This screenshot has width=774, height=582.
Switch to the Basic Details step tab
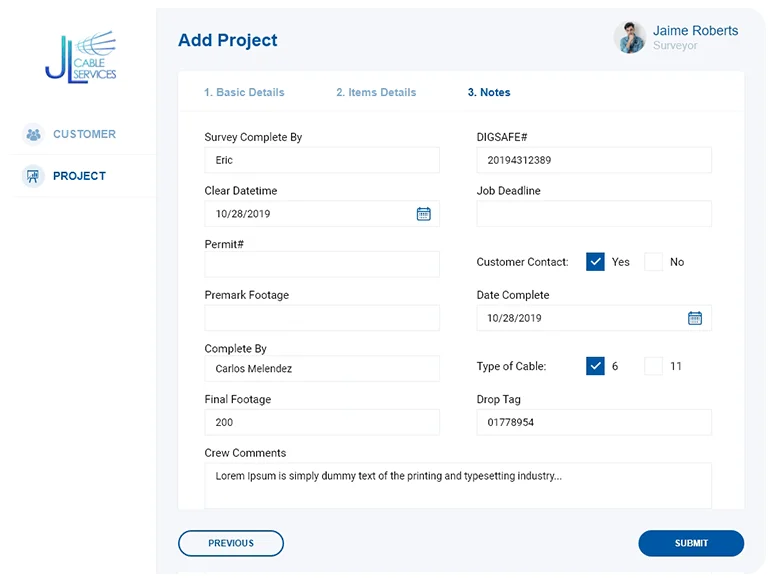244,92
